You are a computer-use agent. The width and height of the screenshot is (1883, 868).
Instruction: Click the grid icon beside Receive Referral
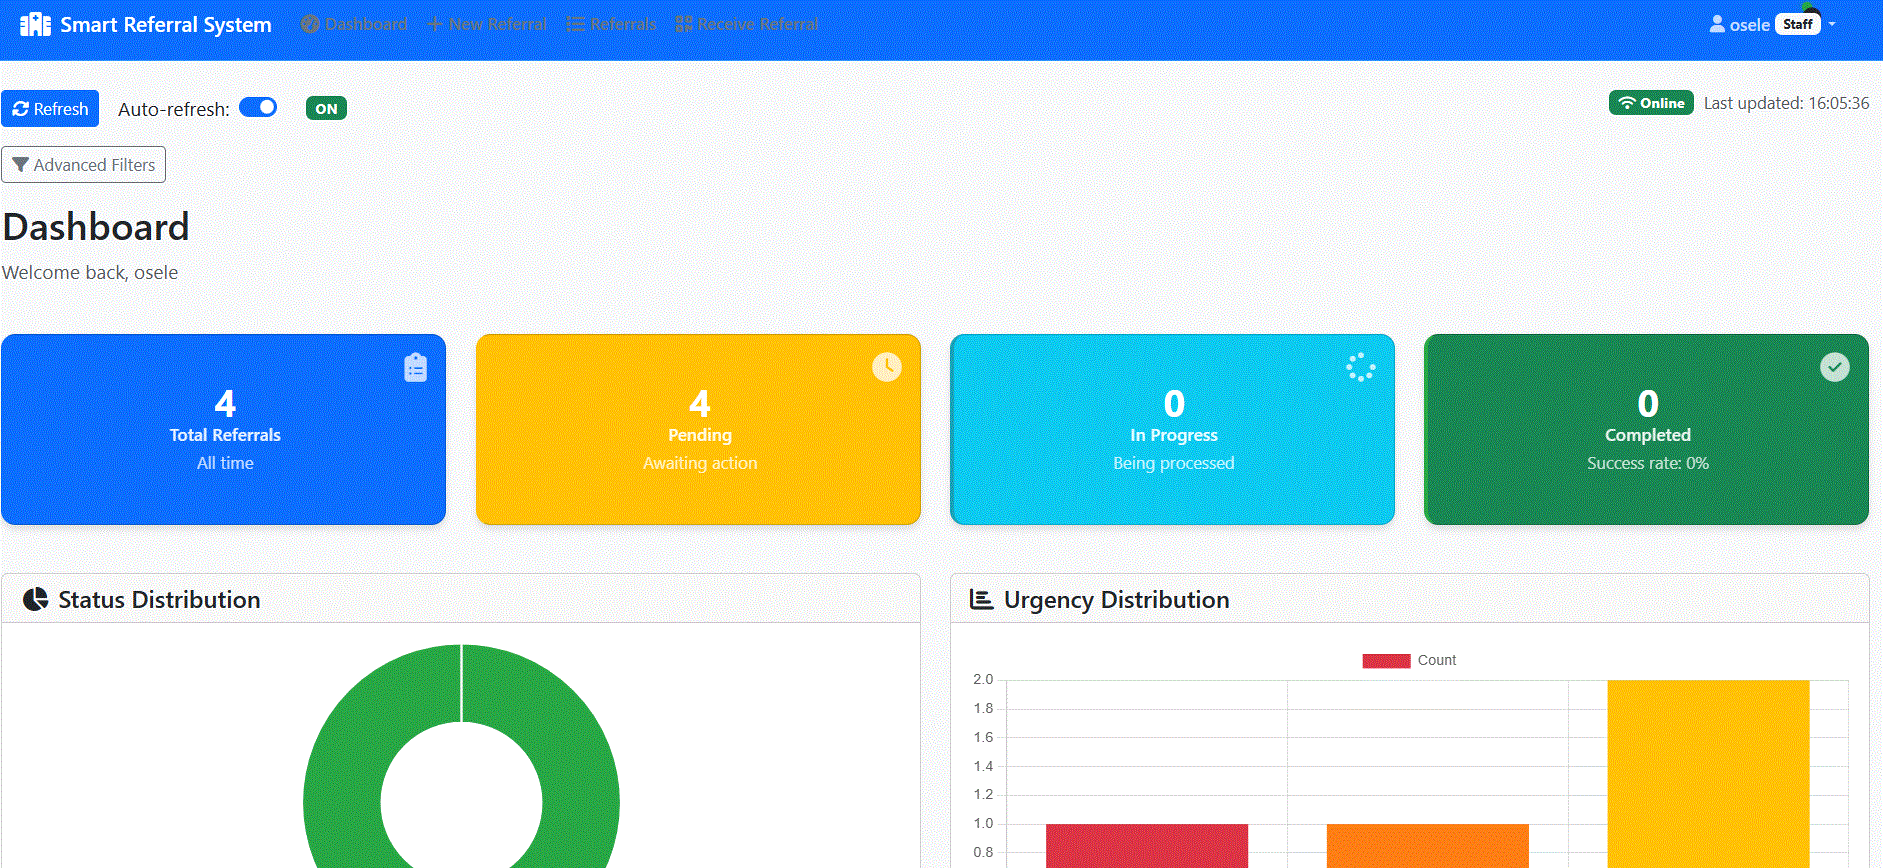click(x=684, y=24)
